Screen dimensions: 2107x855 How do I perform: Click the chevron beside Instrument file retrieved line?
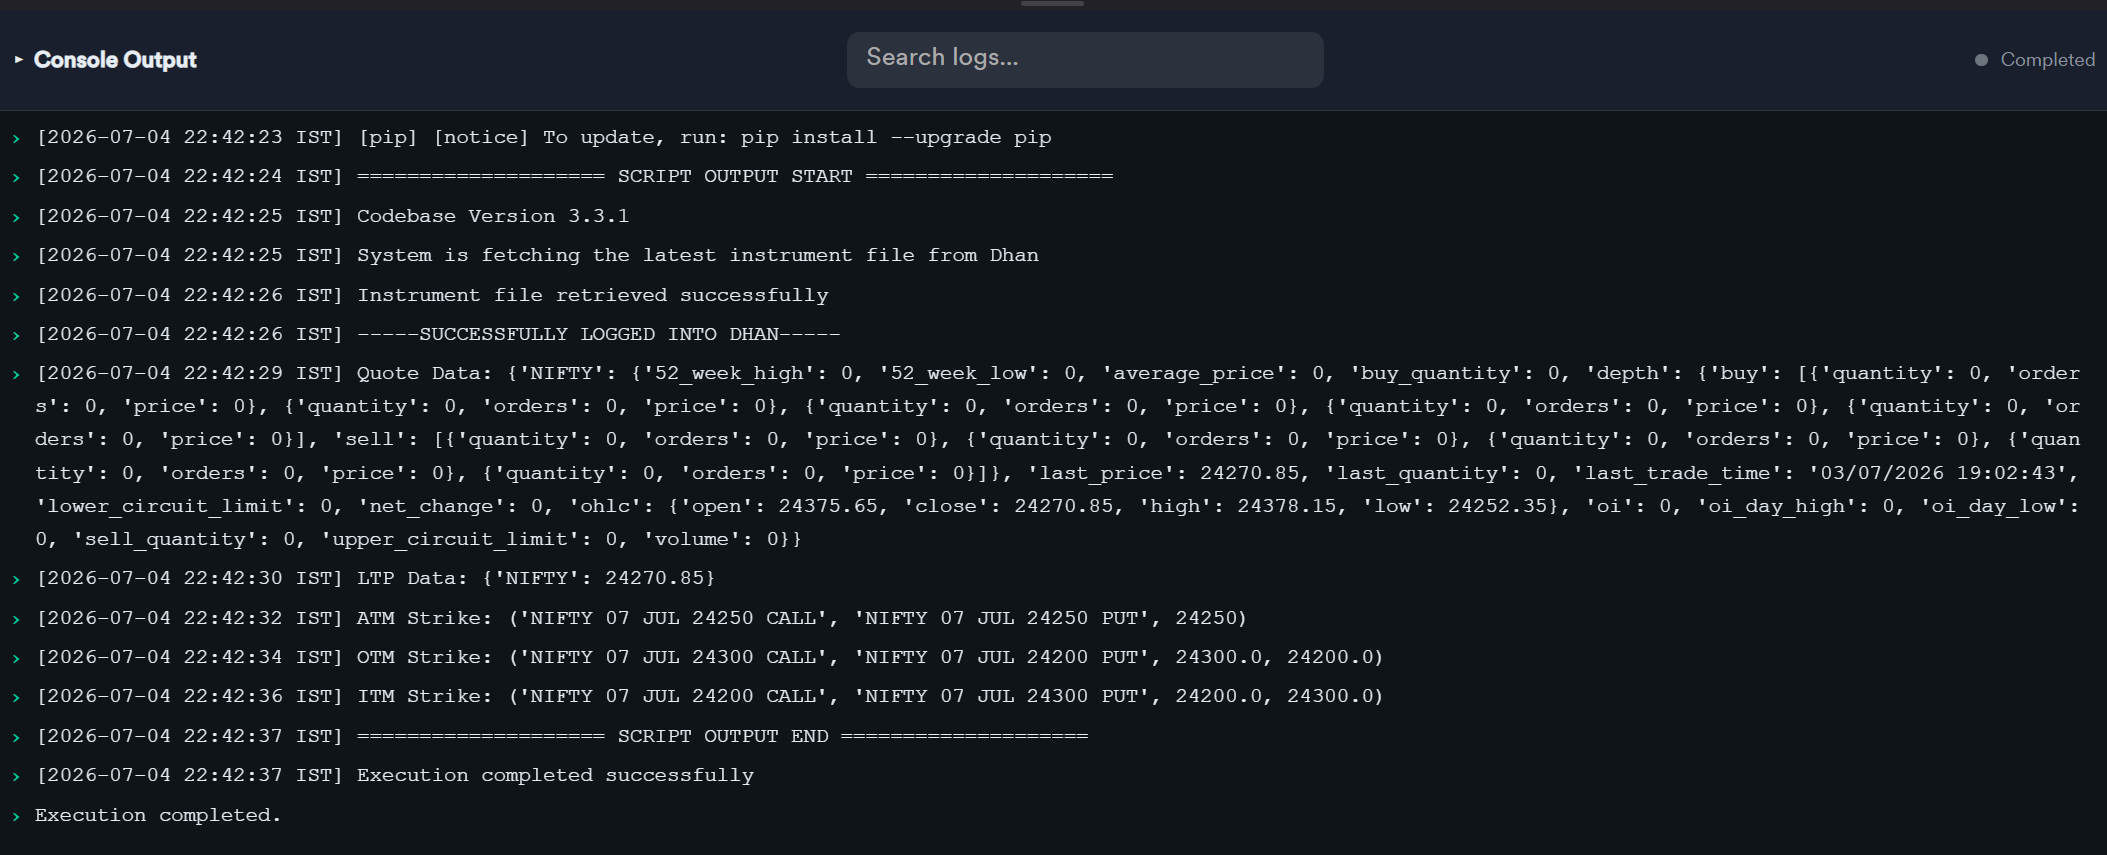pos(16,297)
